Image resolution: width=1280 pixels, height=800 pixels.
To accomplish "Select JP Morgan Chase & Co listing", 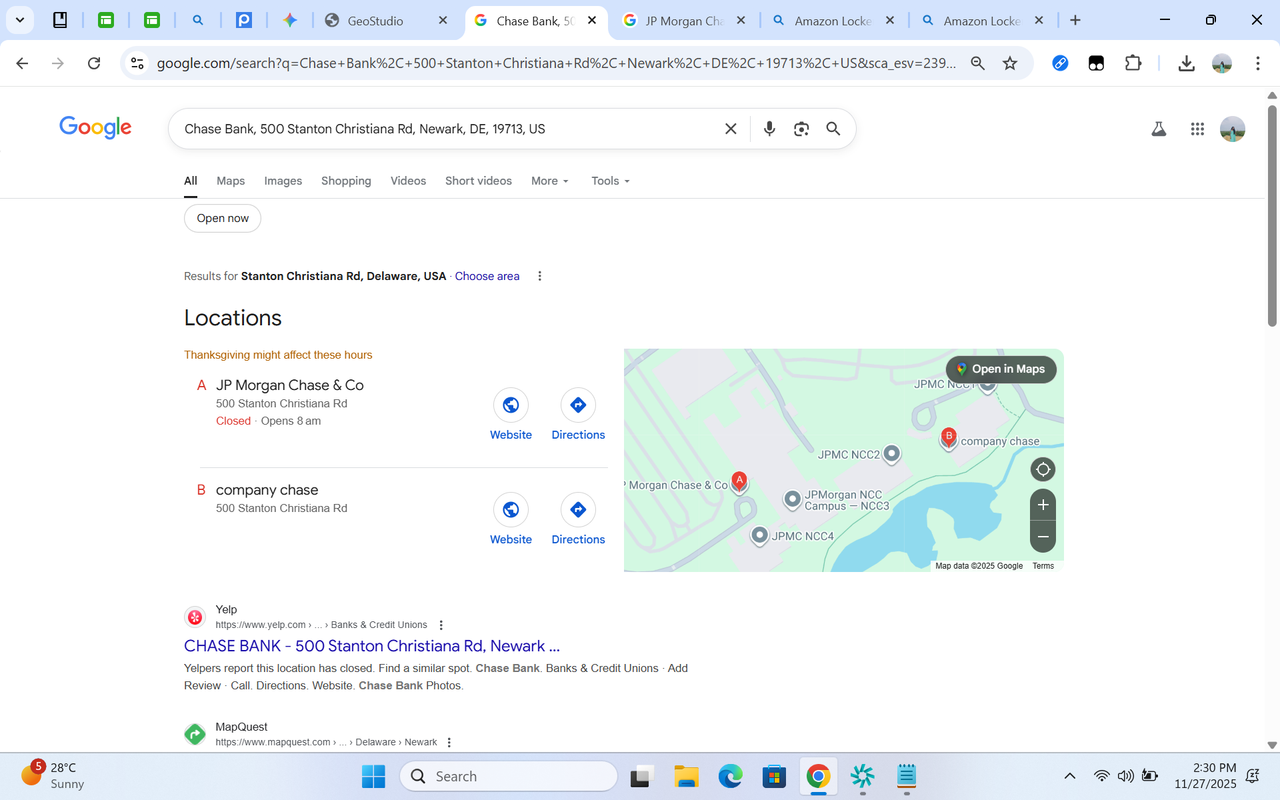I will 290,385.
